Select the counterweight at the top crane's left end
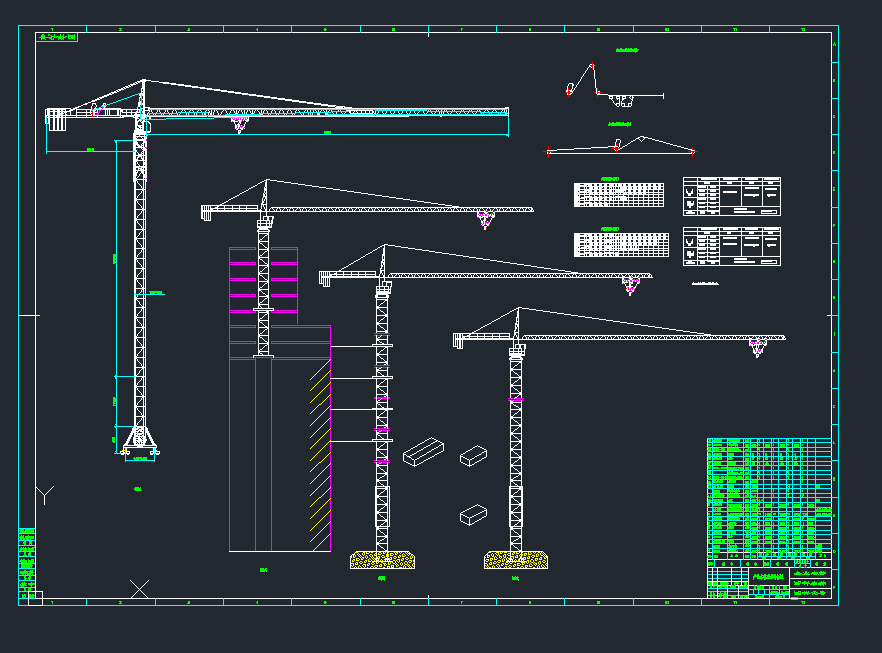This screenshot has width=882, height=653. [x=55, y=117]
